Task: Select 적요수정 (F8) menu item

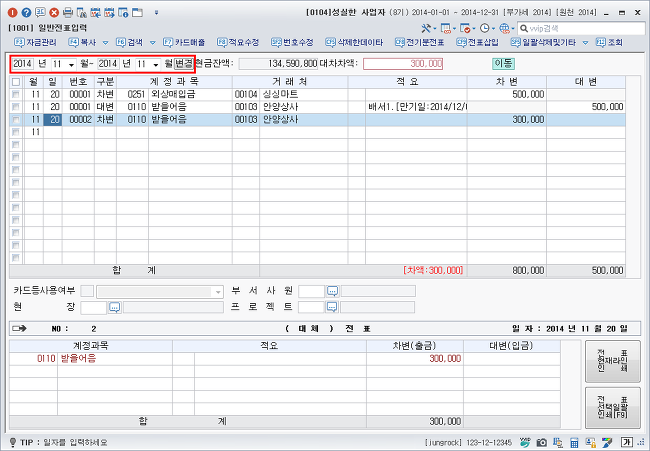Action: coord(238,42)
